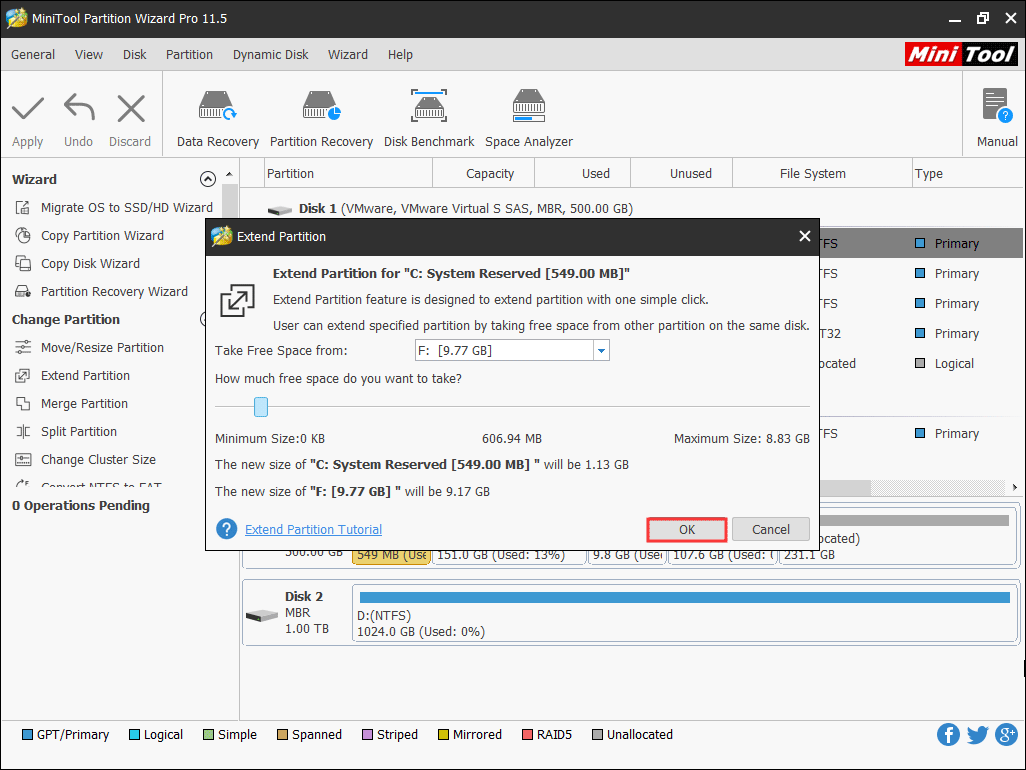Click the Type column header
1026x770 pixels.
point(967,173)
